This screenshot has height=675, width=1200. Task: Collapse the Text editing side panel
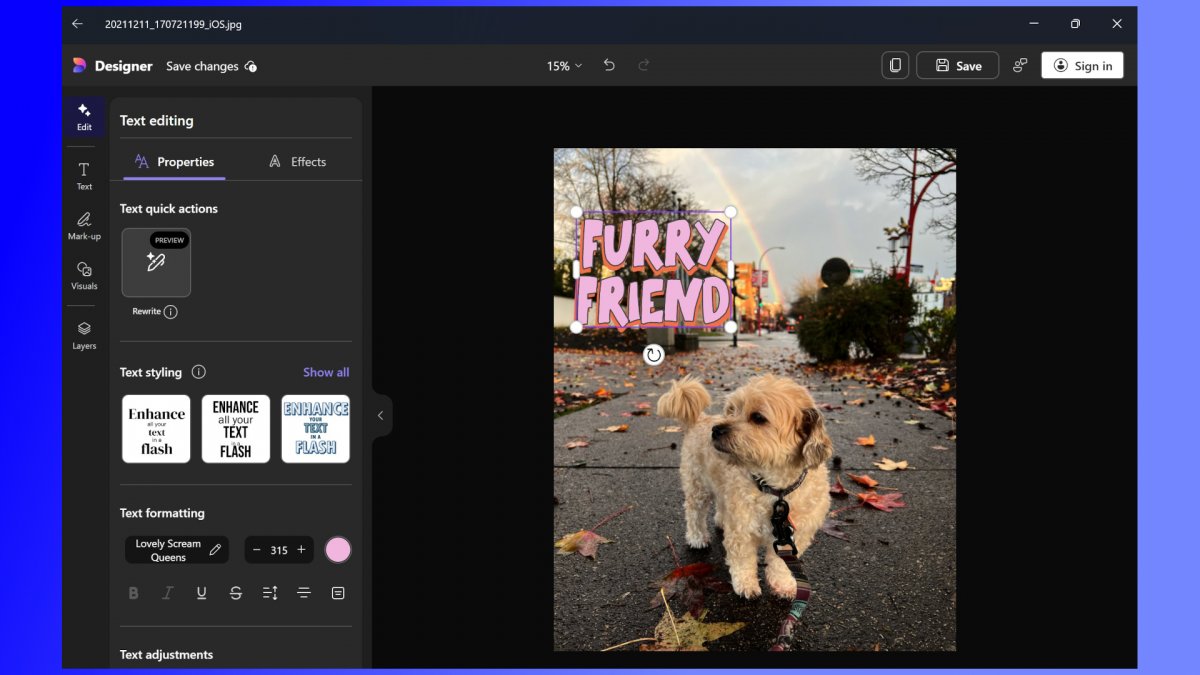tap(380, 415)
